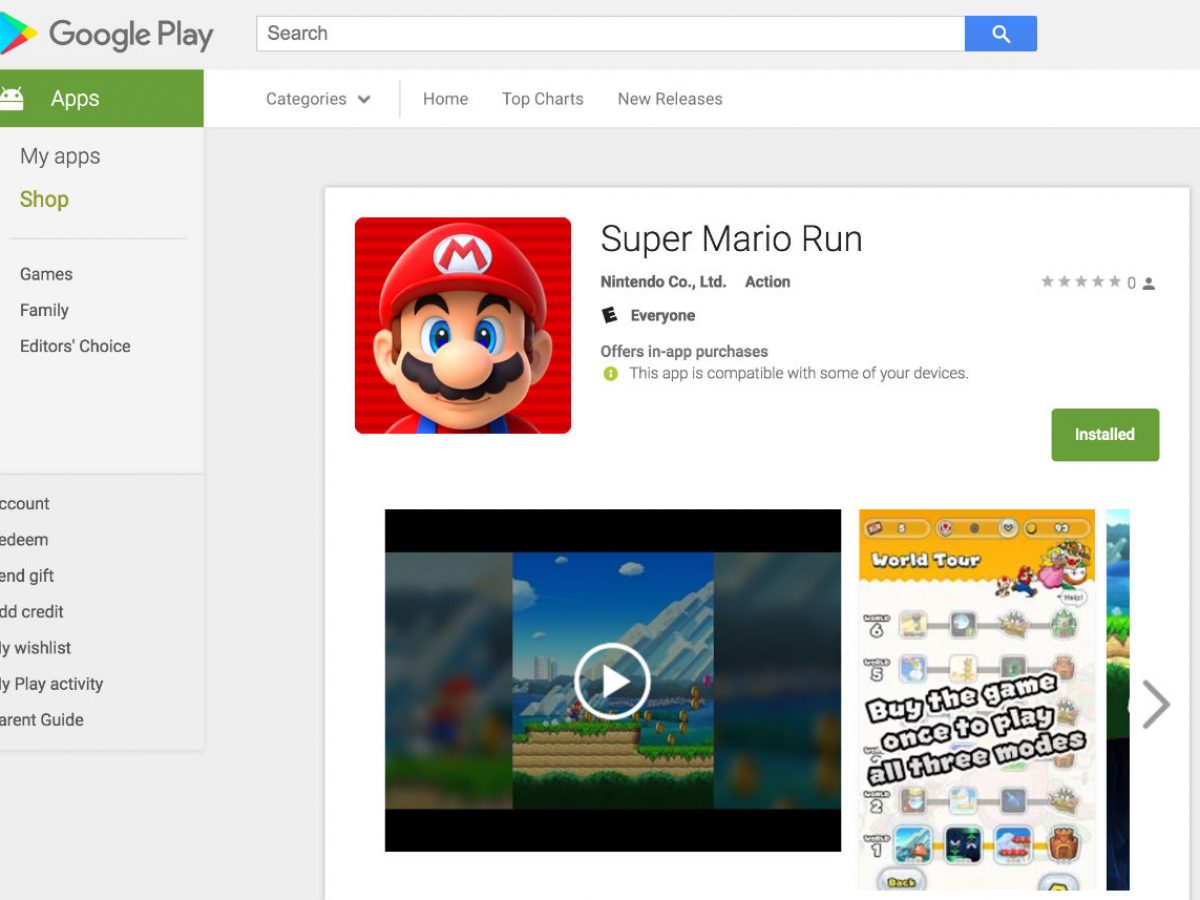Image resolution: width=1200 pixels, height=900 pixels.
Task: Open the Categories dropdown
Action: pos(318,99)
